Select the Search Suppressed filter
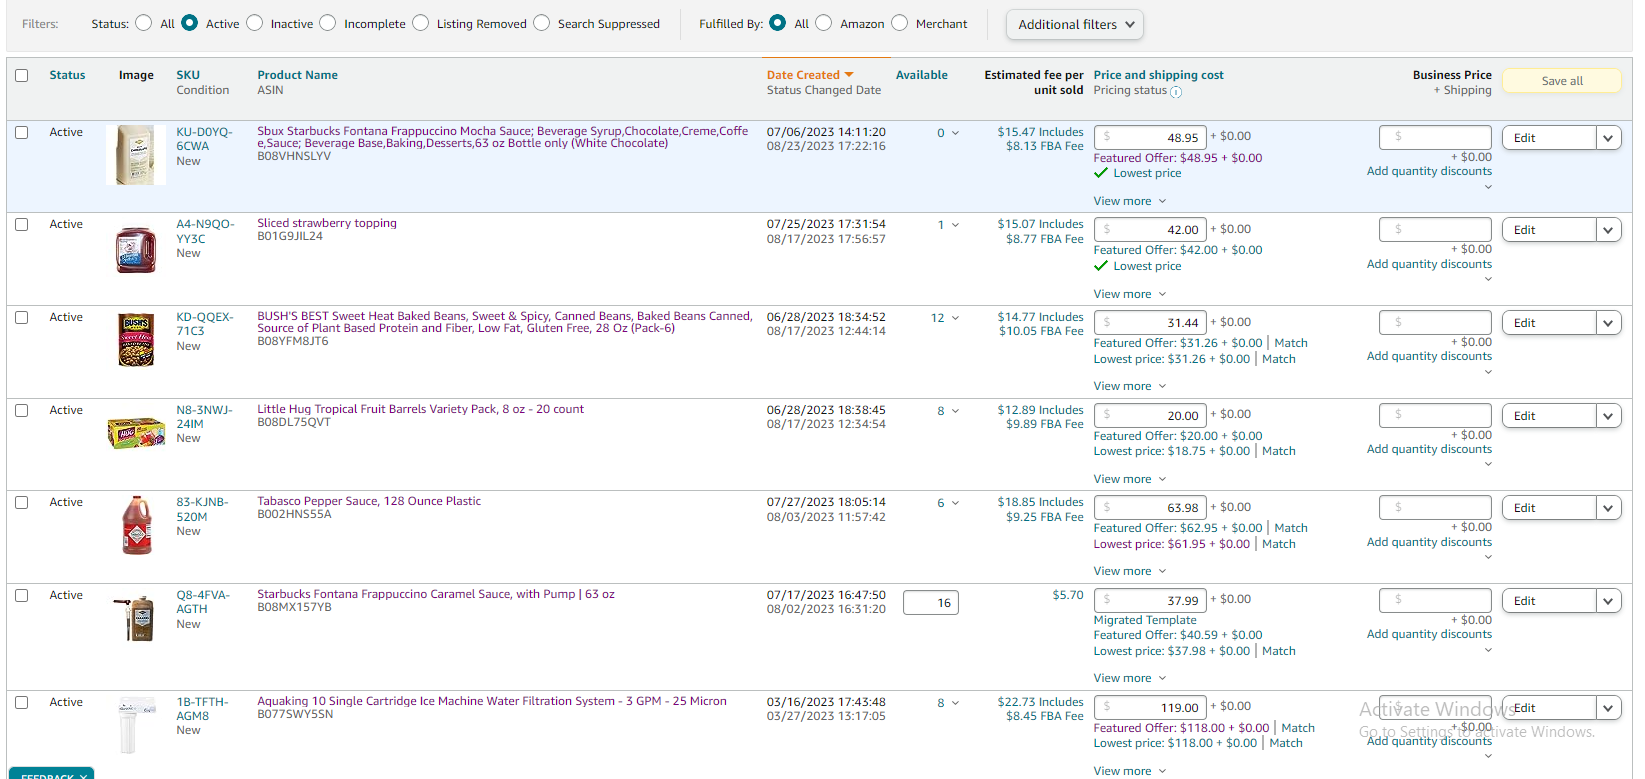Viewport: 1645px width, 779px height. (541, 23)
